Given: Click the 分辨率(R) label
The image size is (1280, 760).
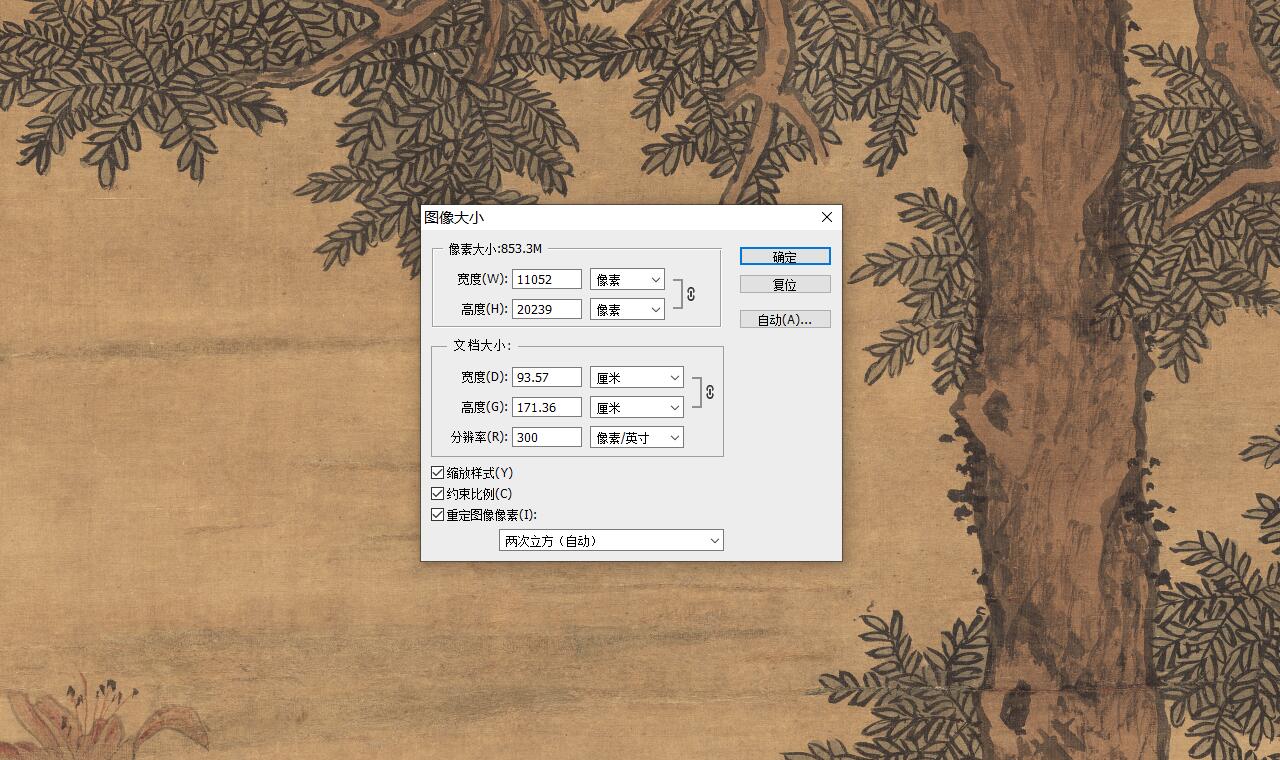Looking at the screenshot, I should (479, 437).
